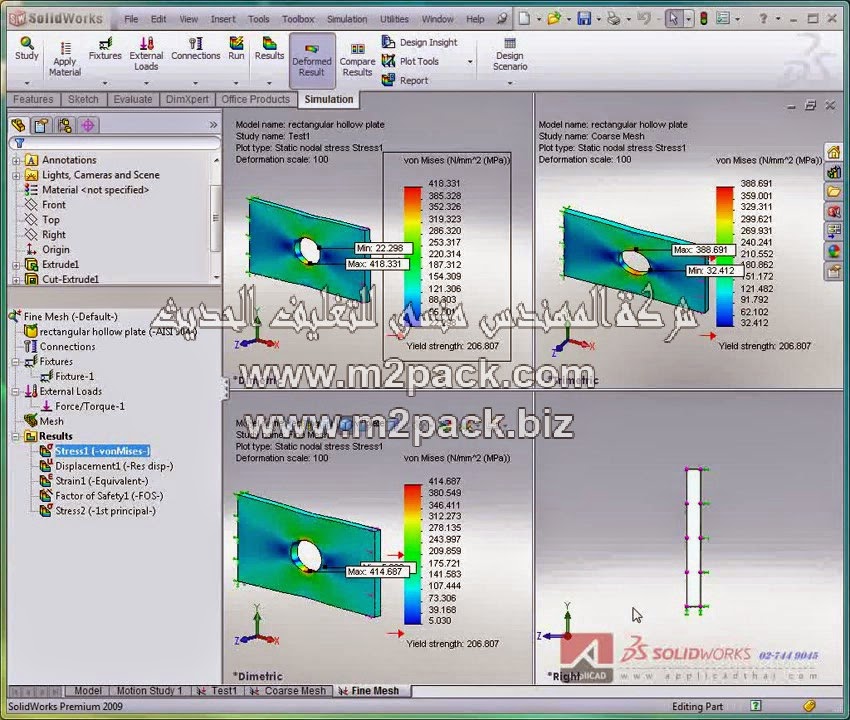Open the Edit menu

[158, 19]
